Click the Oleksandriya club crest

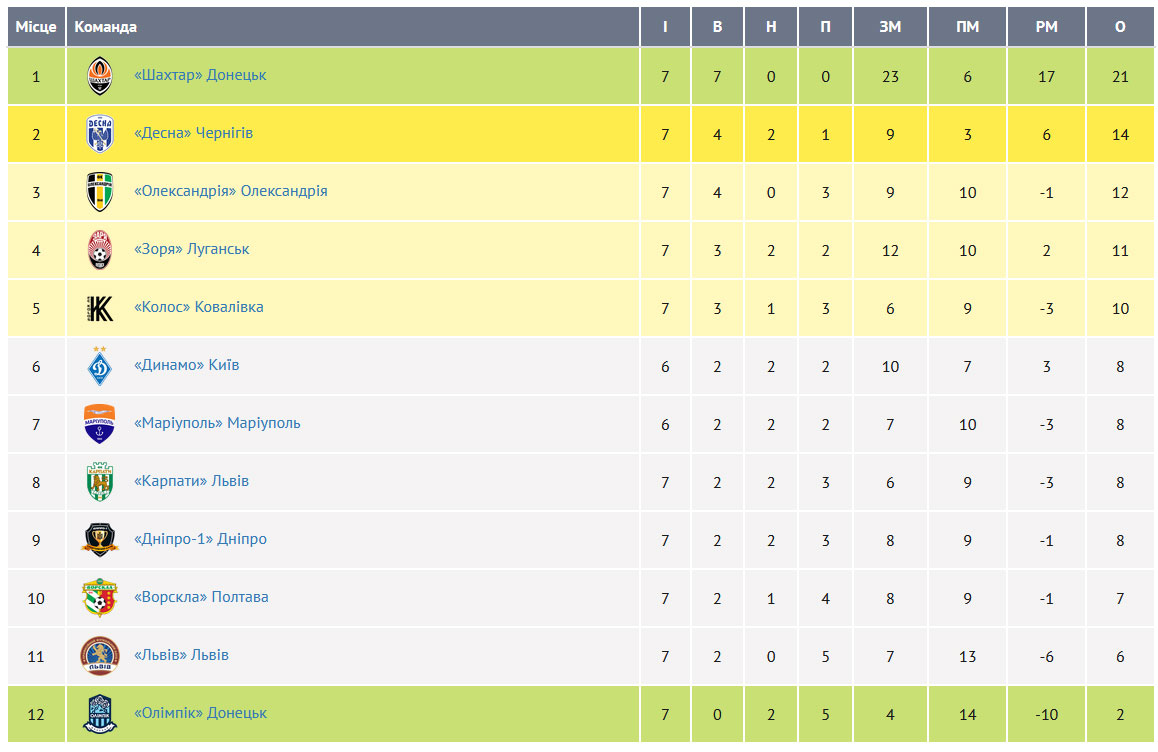pyautogui.click(x=100, y=192)
